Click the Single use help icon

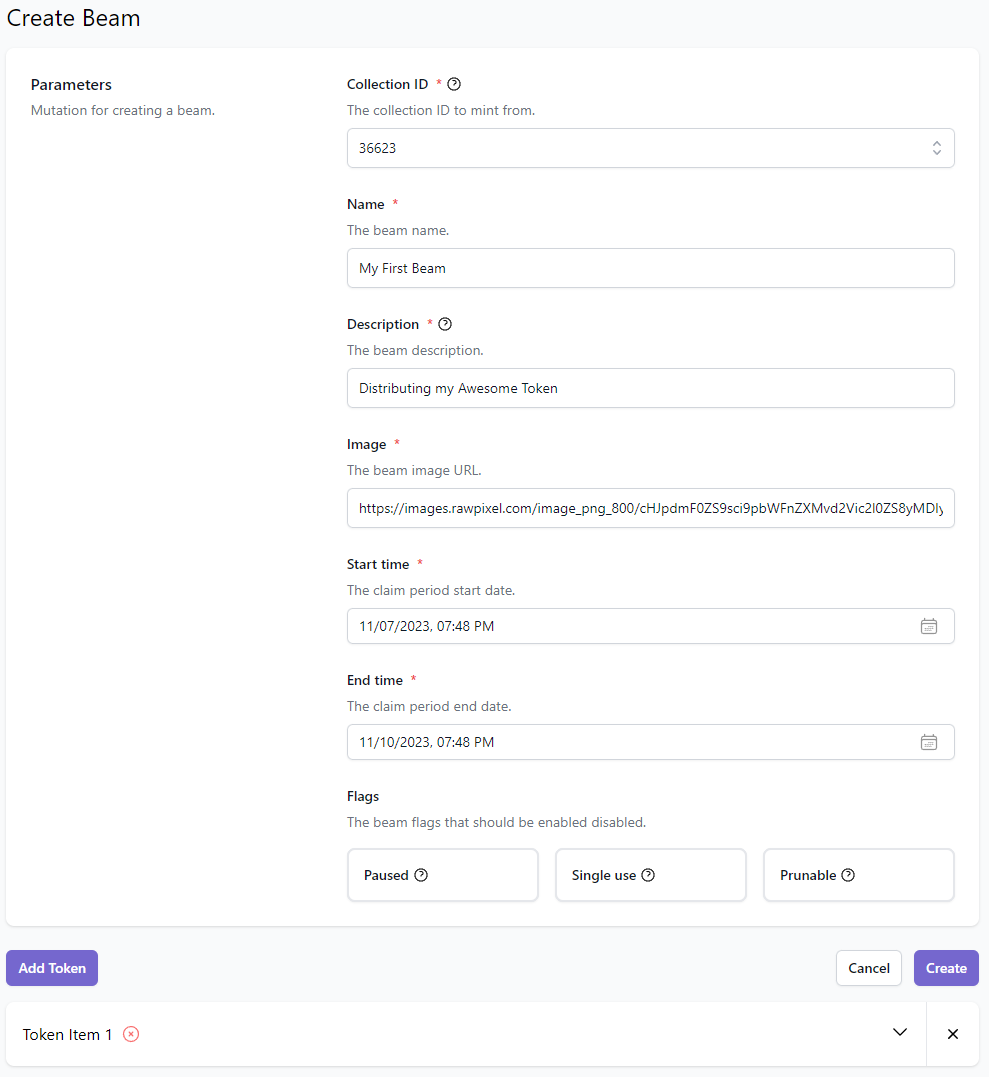pyautogui.click(x=648, y=874)
